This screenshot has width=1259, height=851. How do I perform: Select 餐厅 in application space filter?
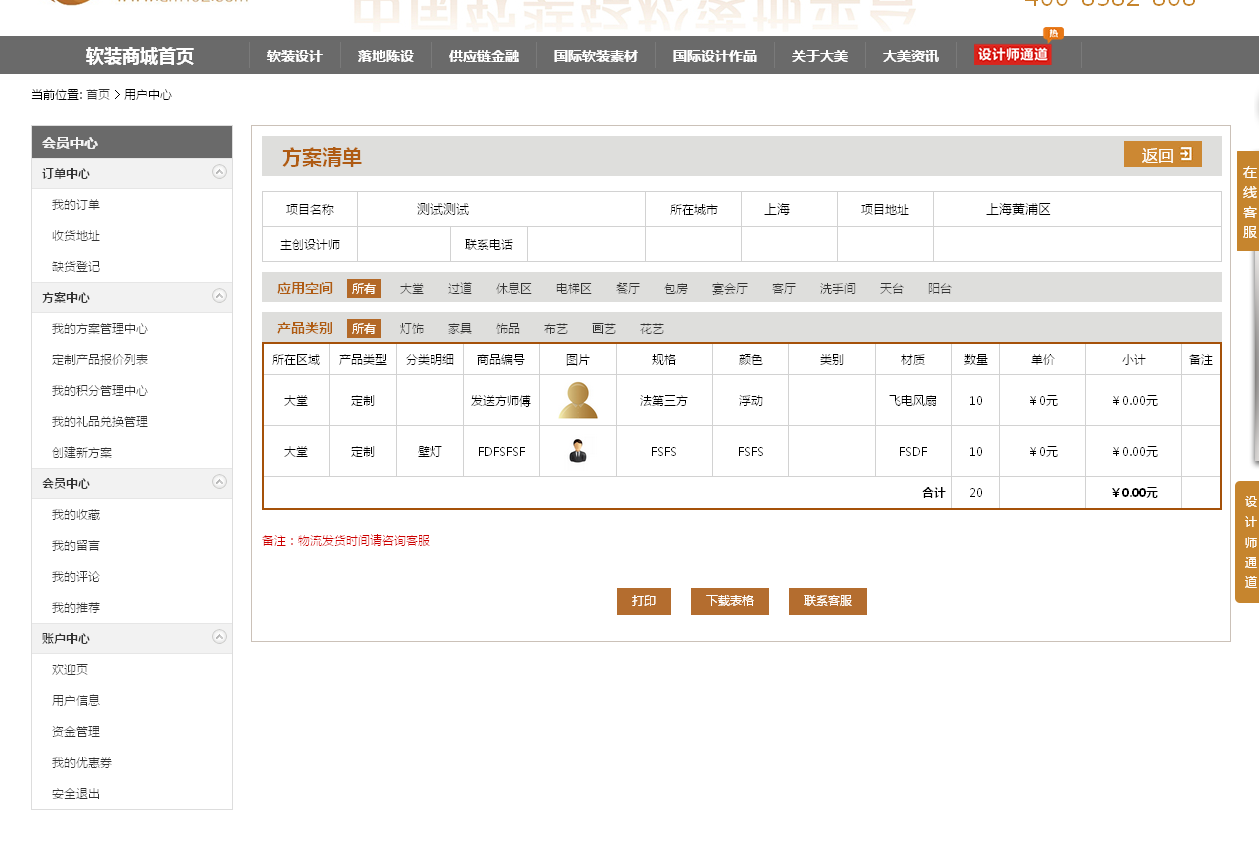coord(628,289)
